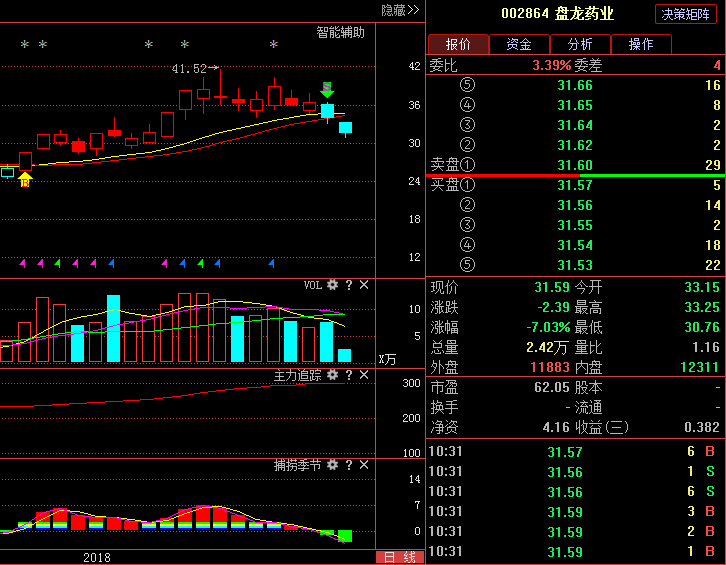Close the 主力追踪 indicator panel
The width and height of the screenshot is (726, 565).
pyautogui.click(x=364, y=375)
